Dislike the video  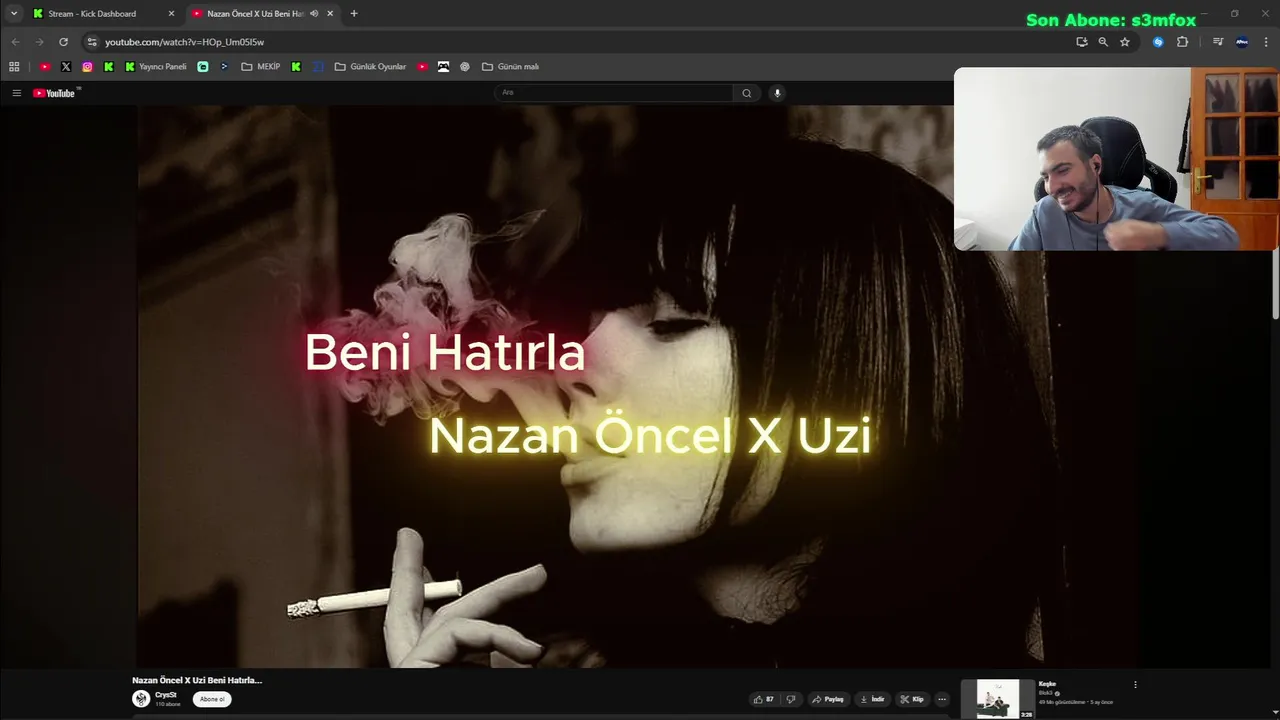[x=791, y=699]
